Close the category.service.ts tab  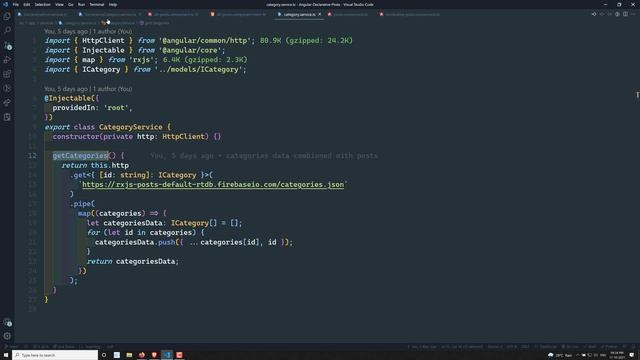point(320,14)
